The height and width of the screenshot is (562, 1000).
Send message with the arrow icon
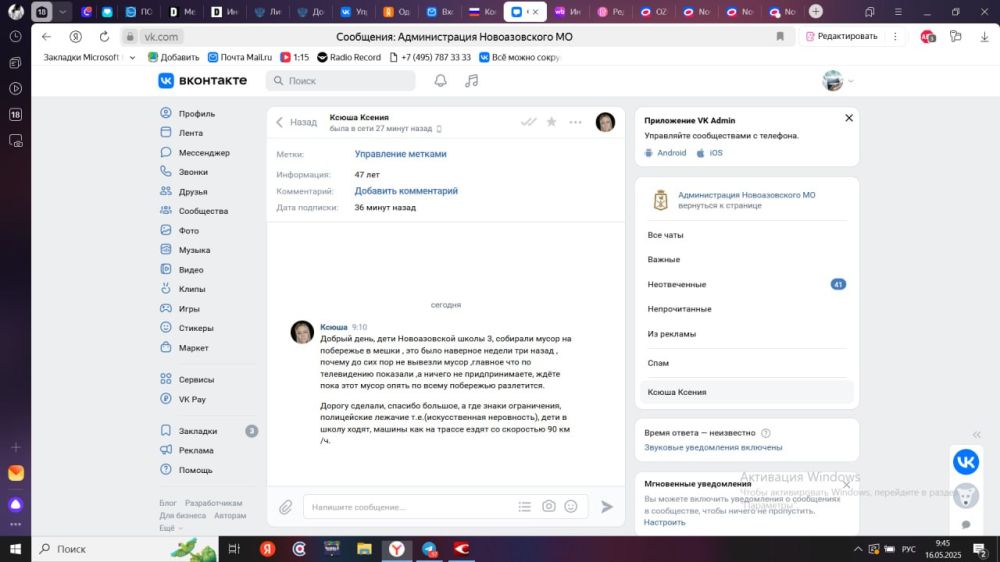click(x=606, y=507)
